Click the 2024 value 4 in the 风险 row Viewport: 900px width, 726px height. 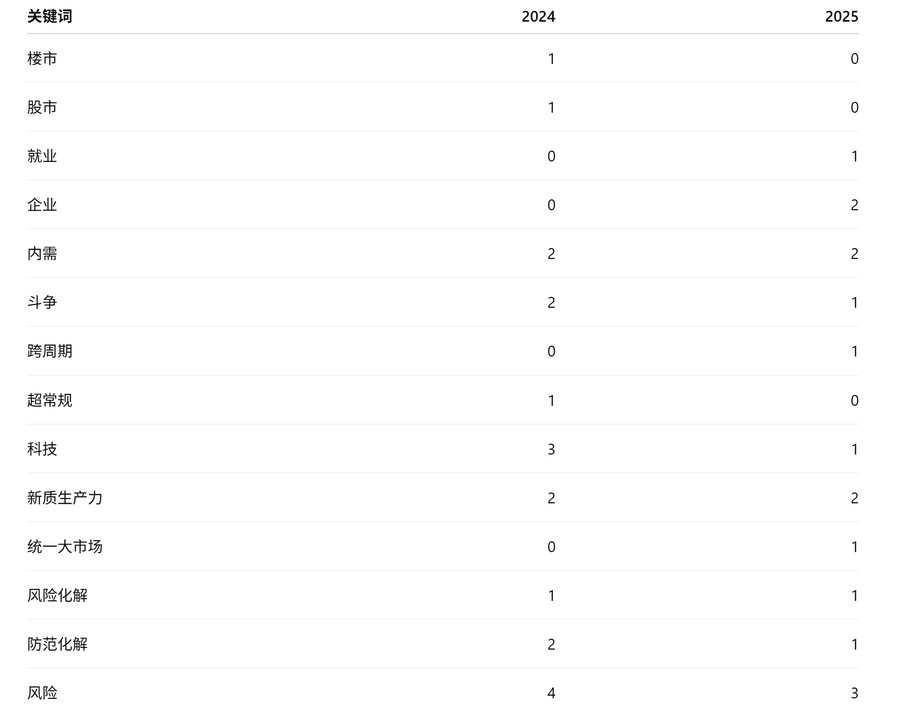click(551, 693)
